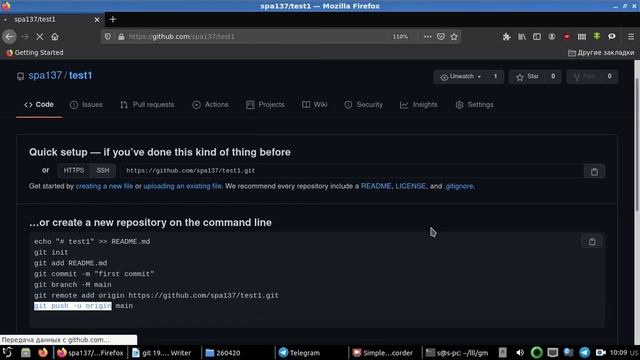Viewport: 640px width, 360px height.
Task: Click the green circle tray icon
Action: [536, 352]
